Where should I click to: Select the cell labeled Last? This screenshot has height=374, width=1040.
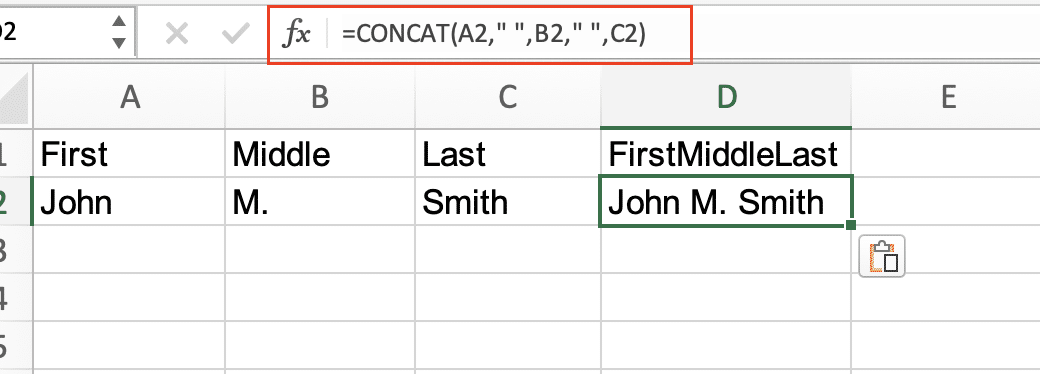pos(508,154)
